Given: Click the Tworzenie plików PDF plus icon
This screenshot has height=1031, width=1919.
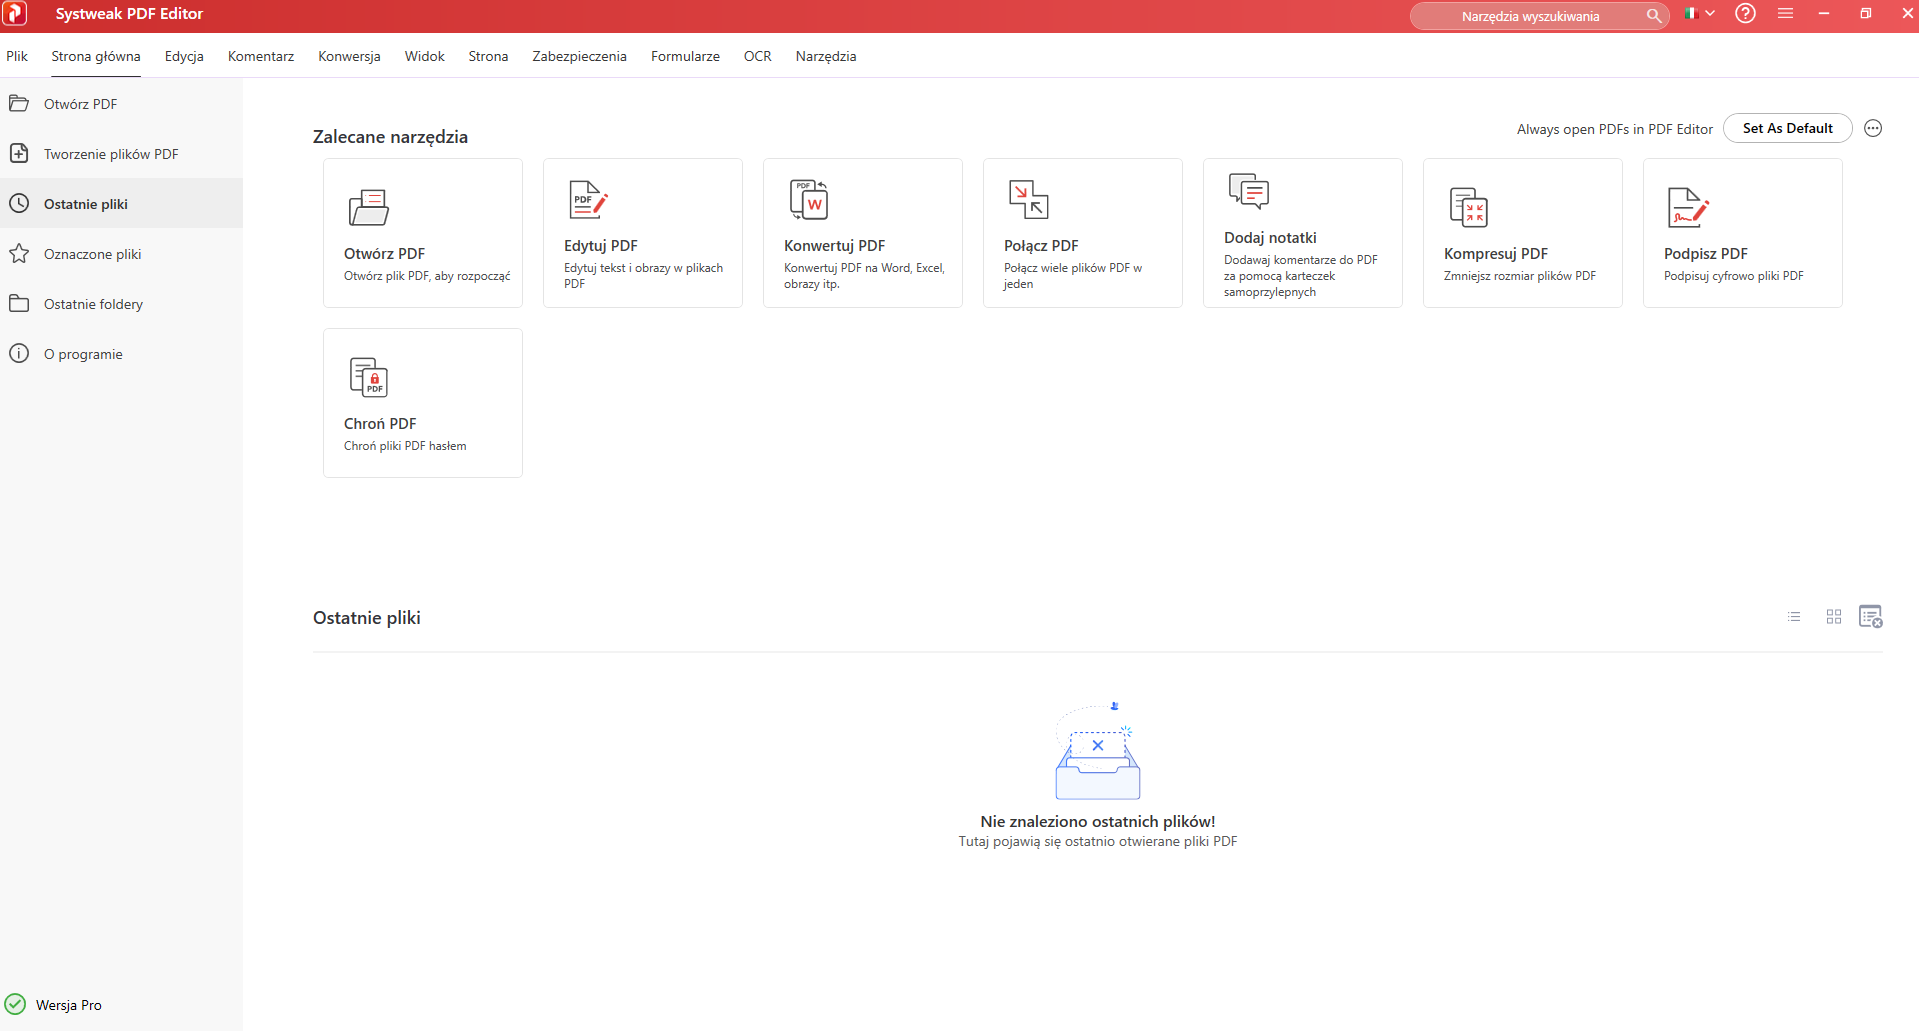Looking at the screenshot, I should [x=19, y=154].
